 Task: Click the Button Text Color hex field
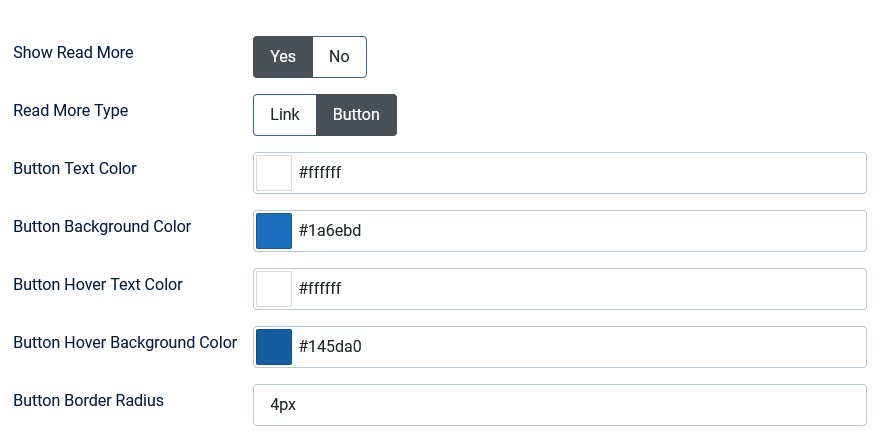tap(578, 173)
